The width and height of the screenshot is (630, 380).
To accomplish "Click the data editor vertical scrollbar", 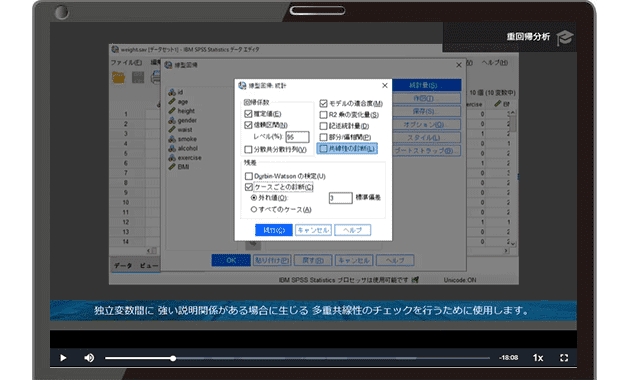I will click(x=512, y=178).
